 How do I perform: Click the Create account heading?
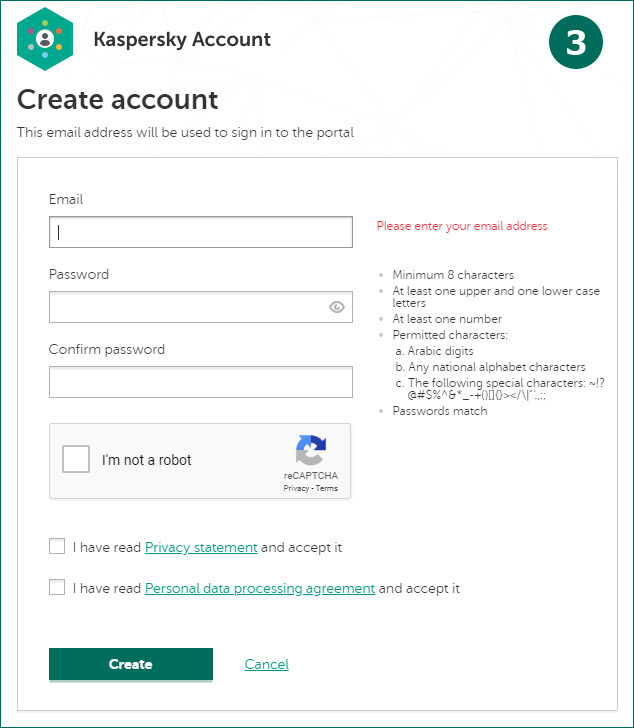click(x=118, y=100)
